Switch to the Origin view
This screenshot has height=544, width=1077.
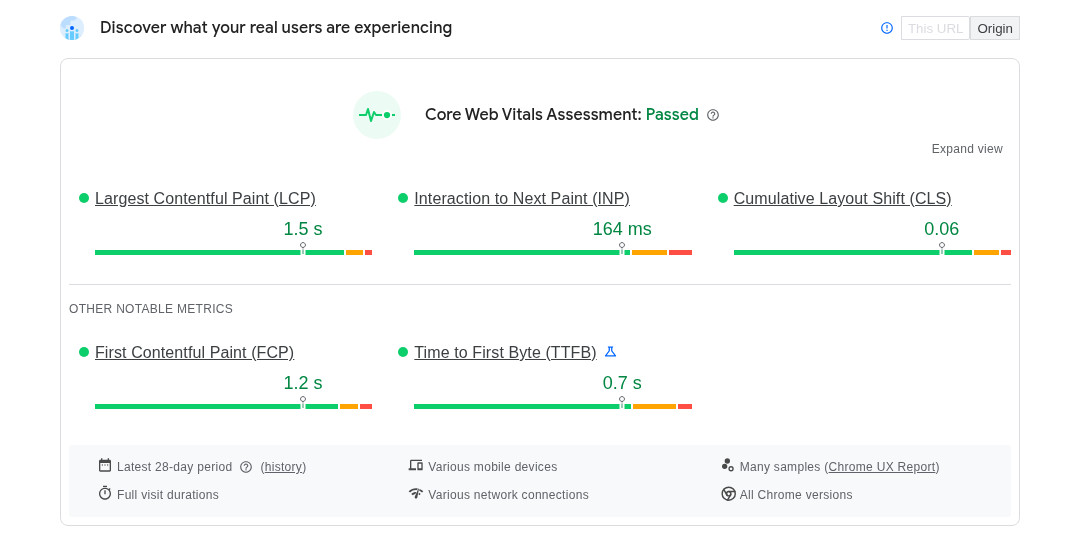(x=995, y=28)
